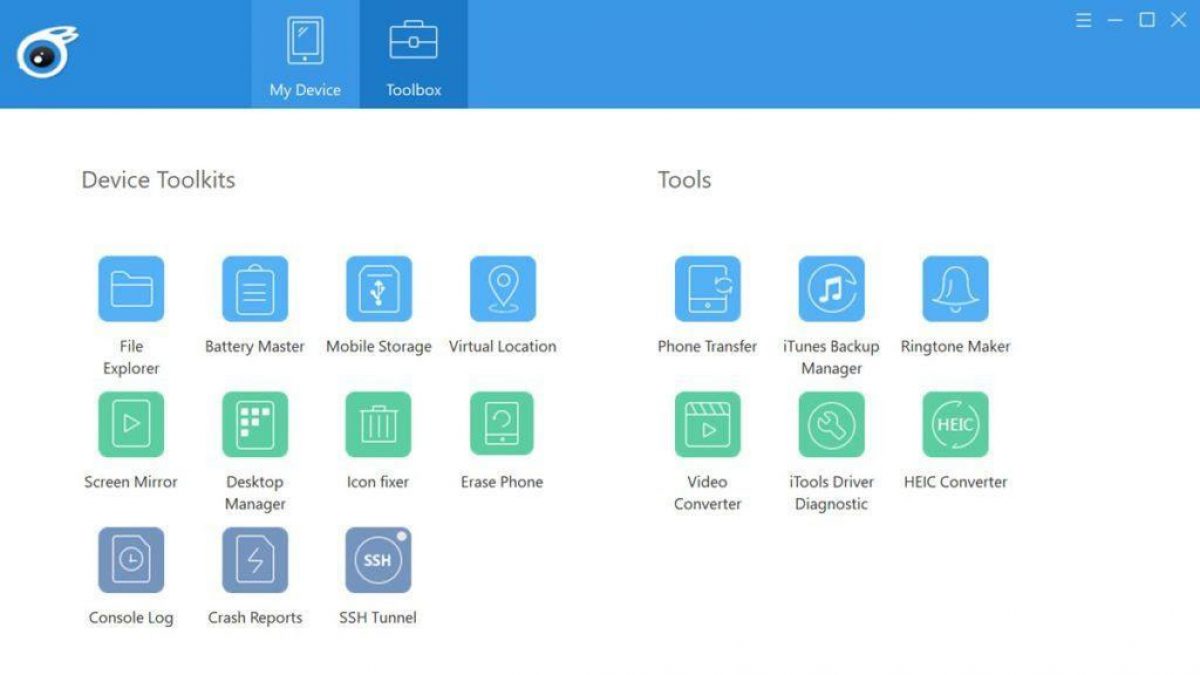Open the Console Log icon
Image resolution: width=1200 pixels, height=675 pixels.
pyautogui.click(x=131, y=560)
